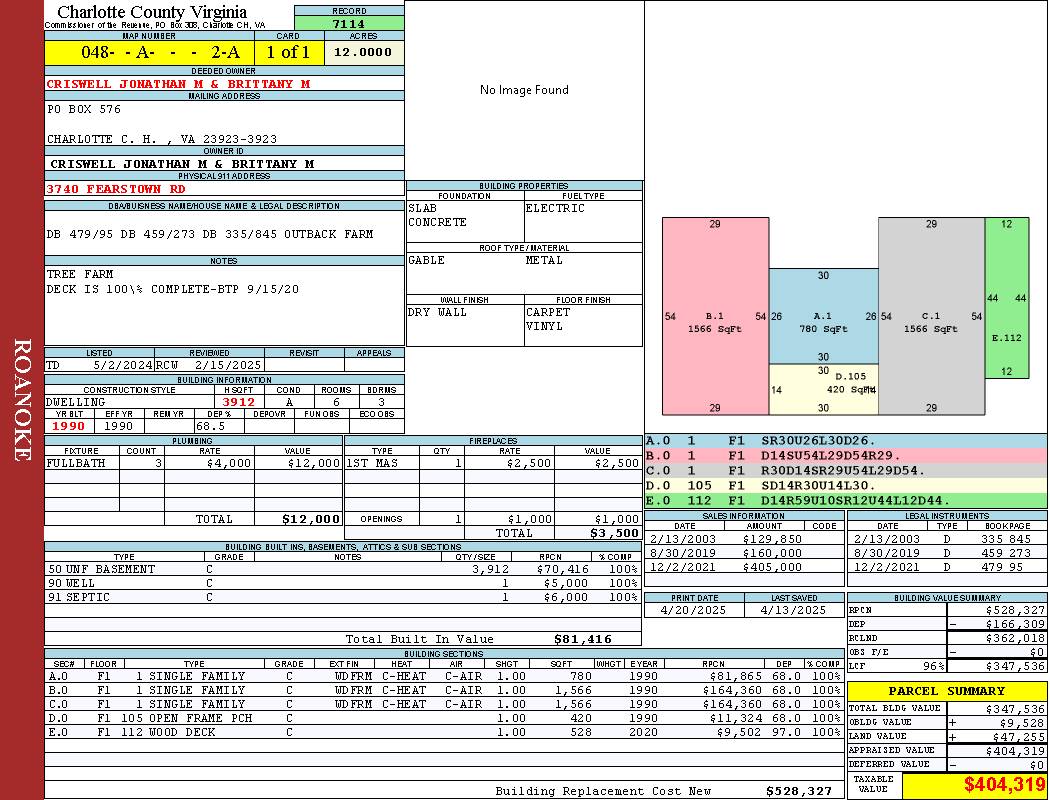Click taxable value $404,319 in red
Screen dimensions: 1050x800
click(x=1004, y=785)
